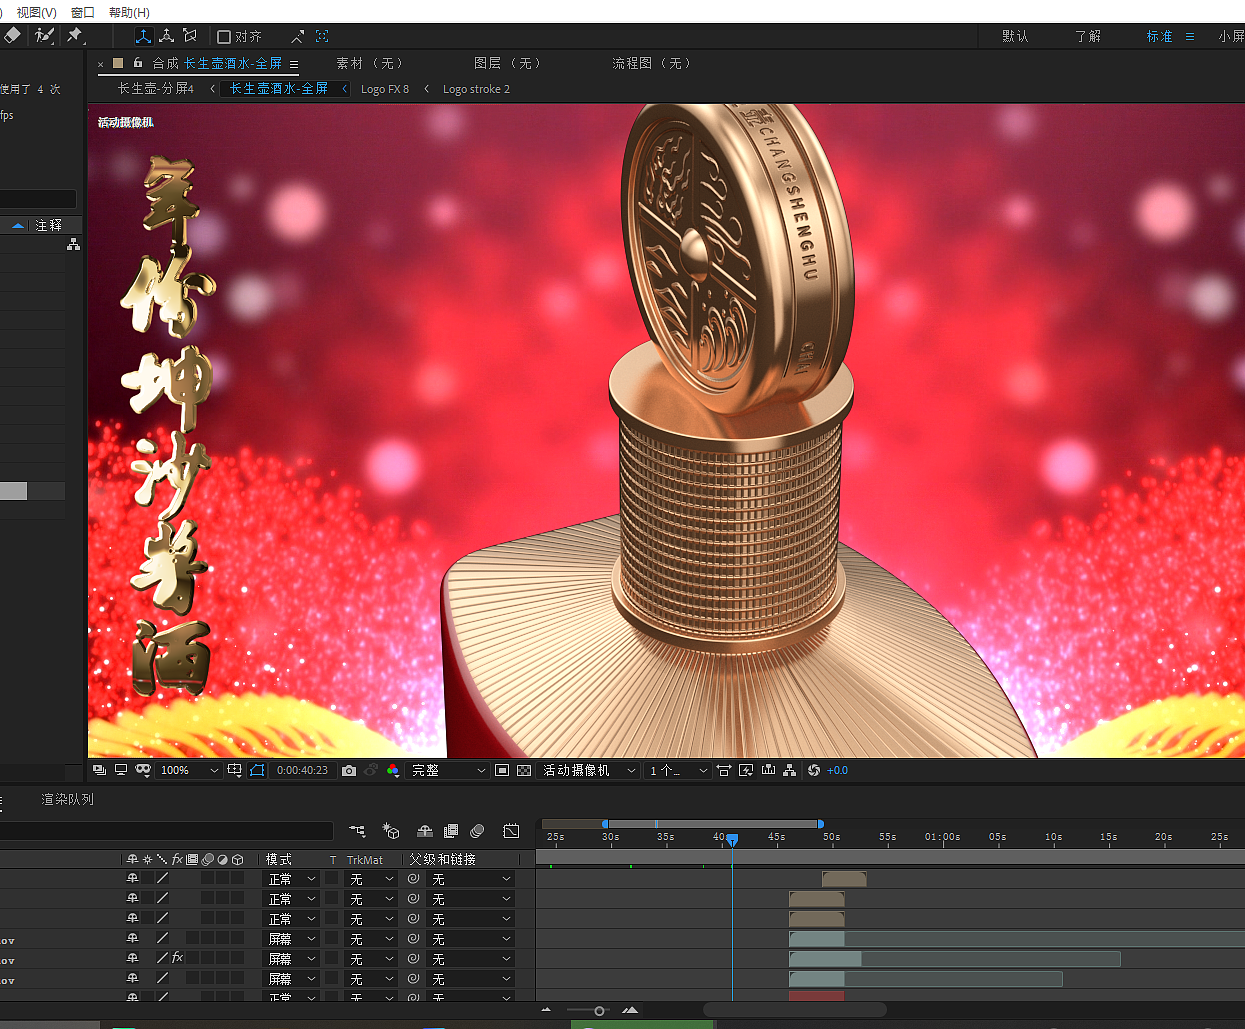Enable Frame Blending for timeline
The image size is (1245, 1029).
[x=451, y=831]
